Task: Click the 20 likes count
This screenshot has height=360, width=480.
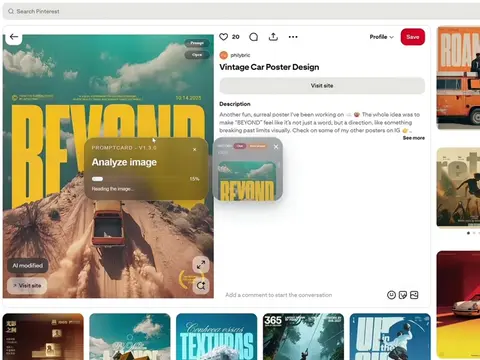Action: pyautogui.click(x=236, y=37)
